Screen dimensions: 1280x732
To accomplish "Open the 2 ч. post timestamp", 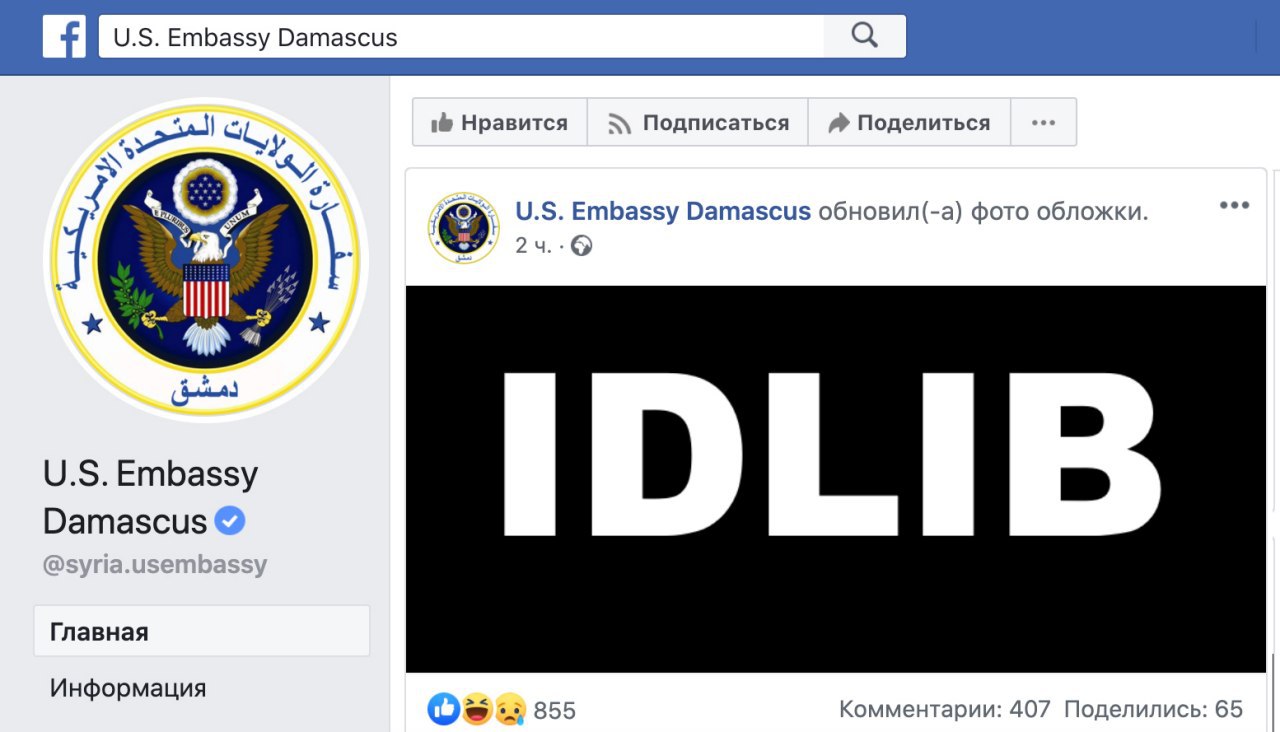I will [x=533, y=246].
